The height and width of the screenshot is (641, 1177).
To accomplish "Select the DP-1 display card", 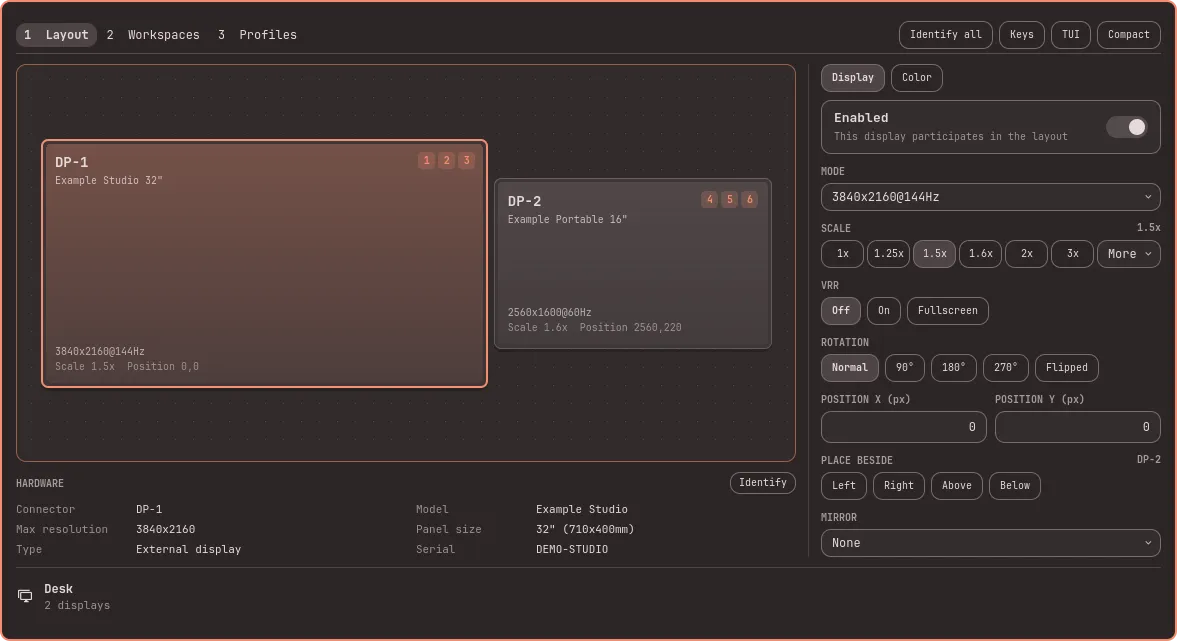I will [x=264, y=263].
